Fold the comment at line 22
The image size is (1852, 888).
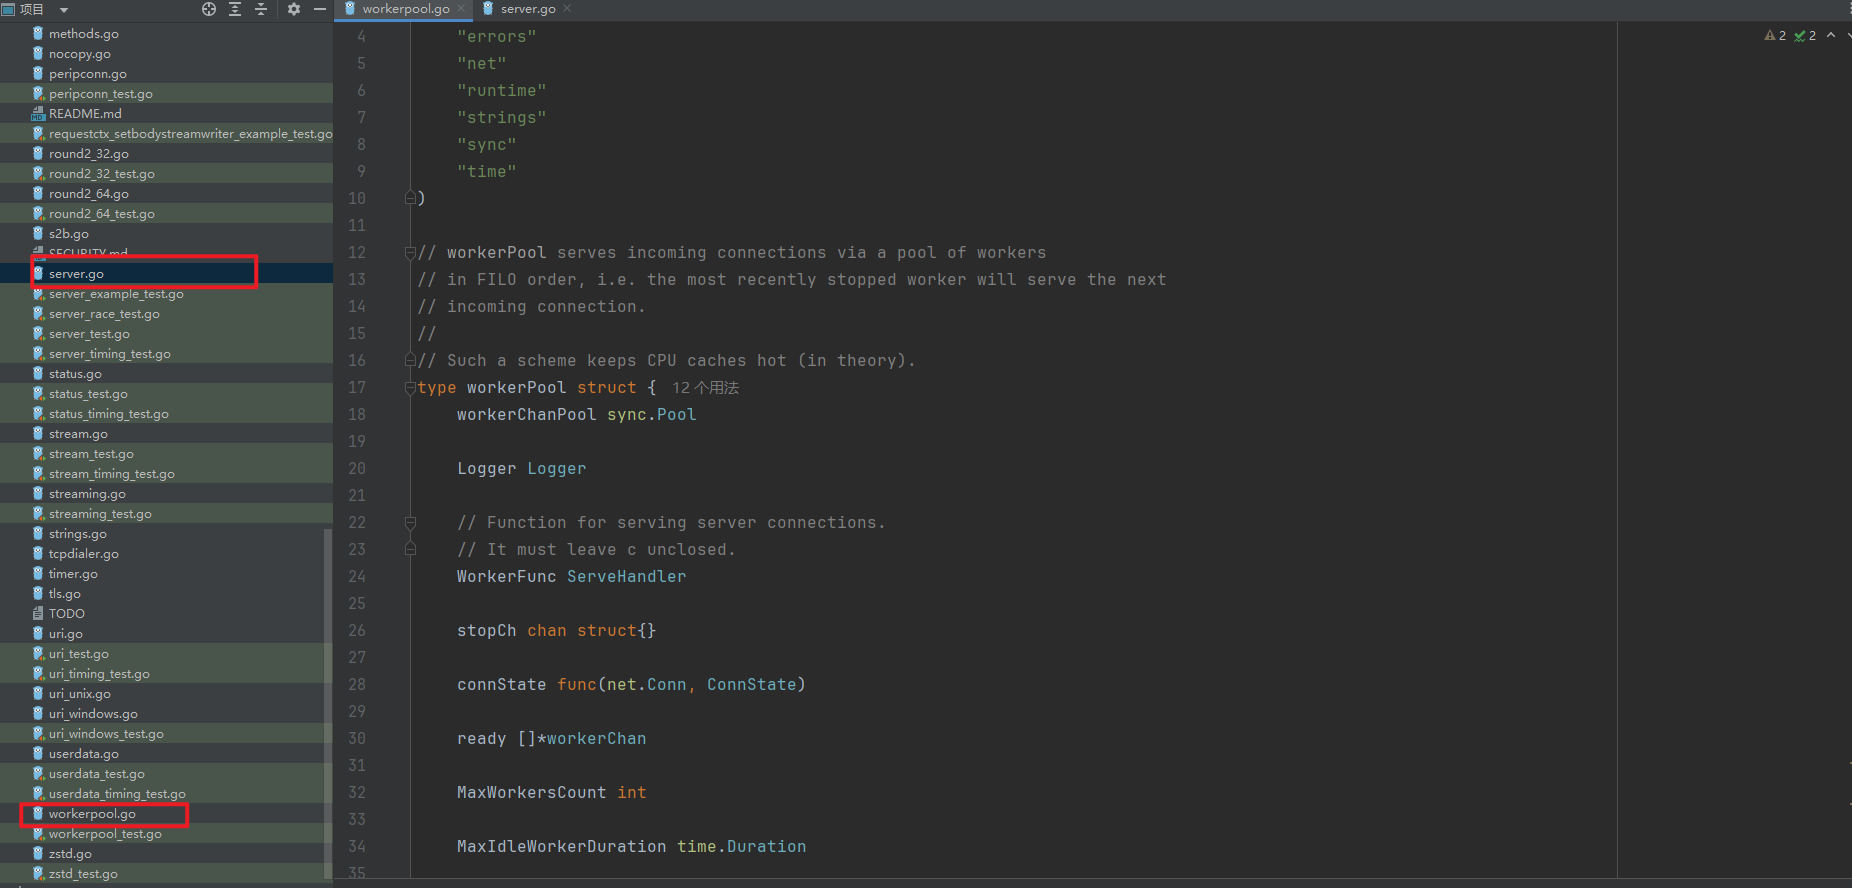point(410,522)
